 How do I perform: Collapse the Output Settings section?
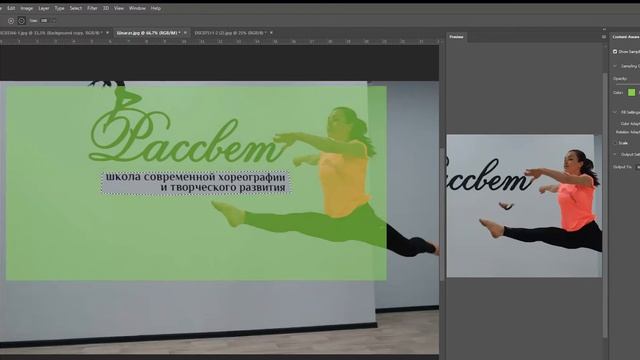point(615,154)
